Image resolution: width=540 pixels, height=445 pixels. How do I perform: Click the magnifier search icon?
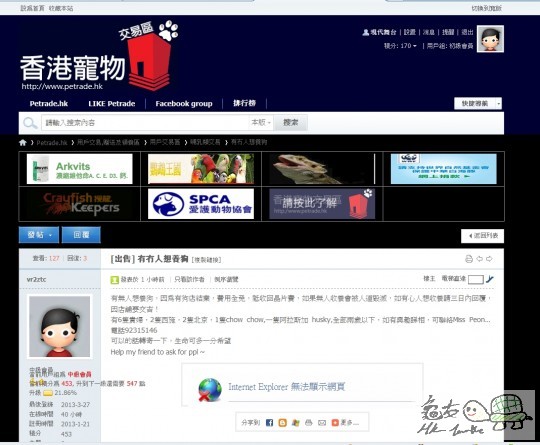[x=30, y=123]
